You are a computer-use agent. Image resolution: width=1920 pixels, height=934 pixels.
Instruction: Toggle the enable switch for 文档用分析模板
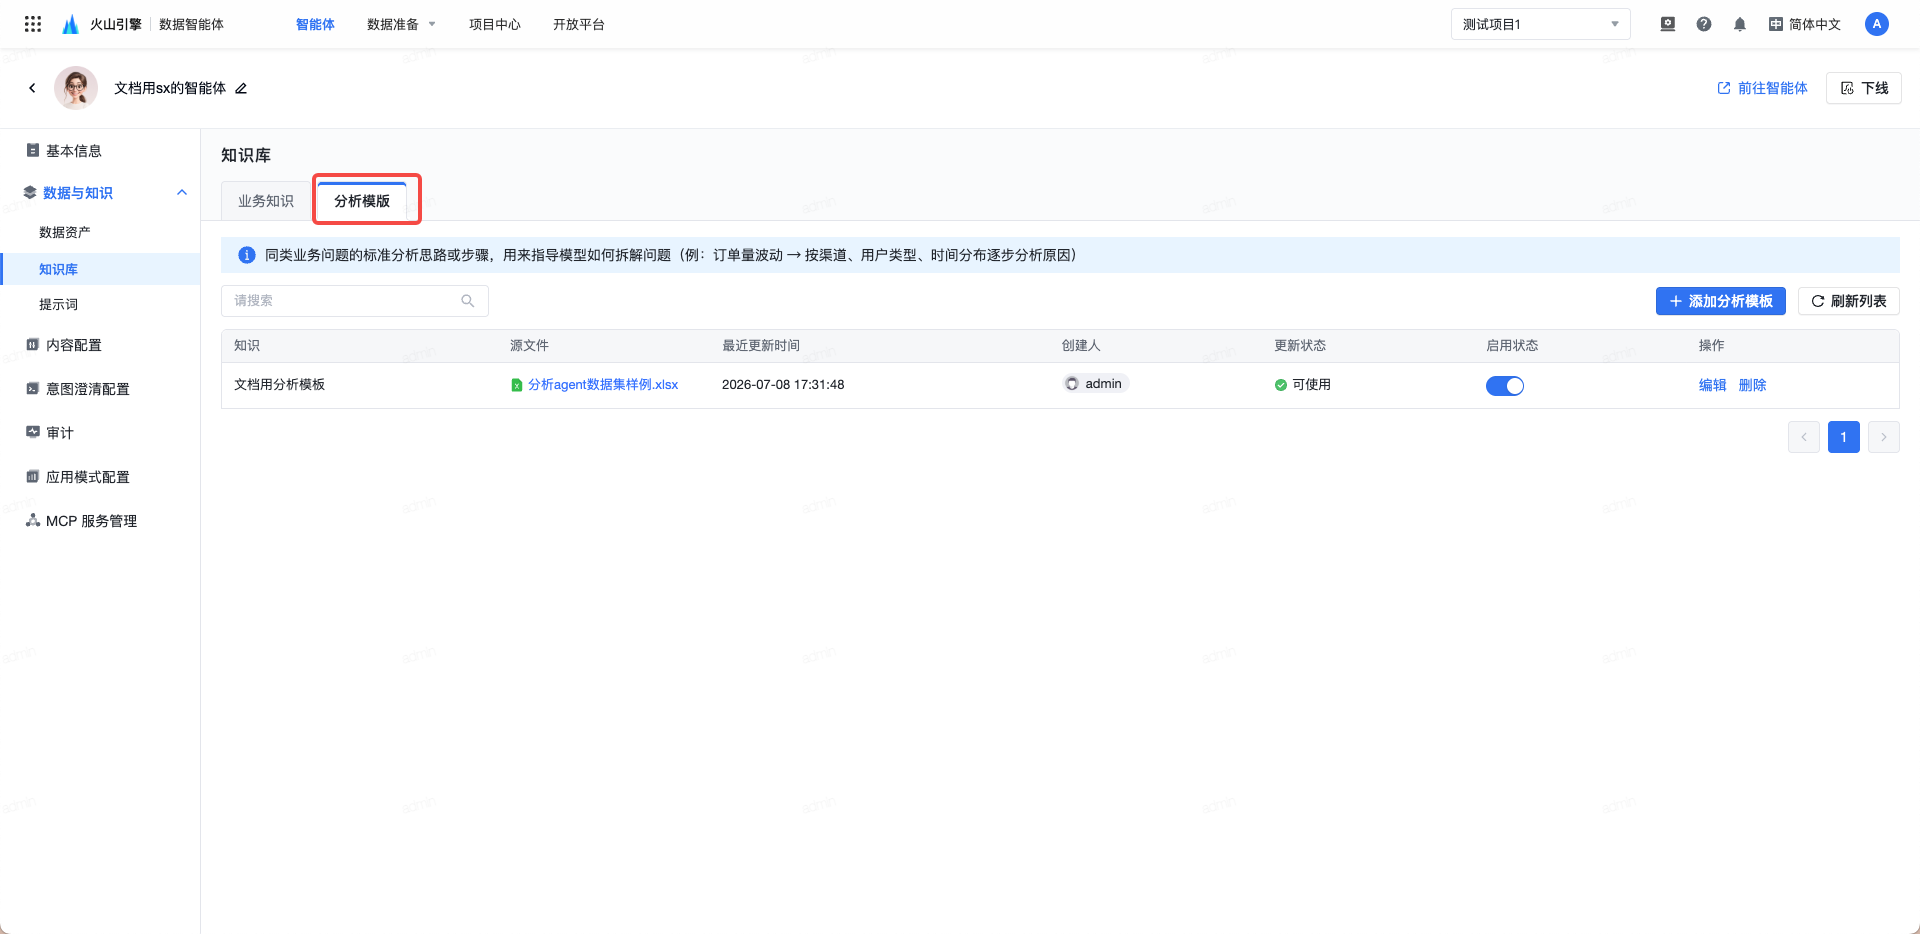1505,386
